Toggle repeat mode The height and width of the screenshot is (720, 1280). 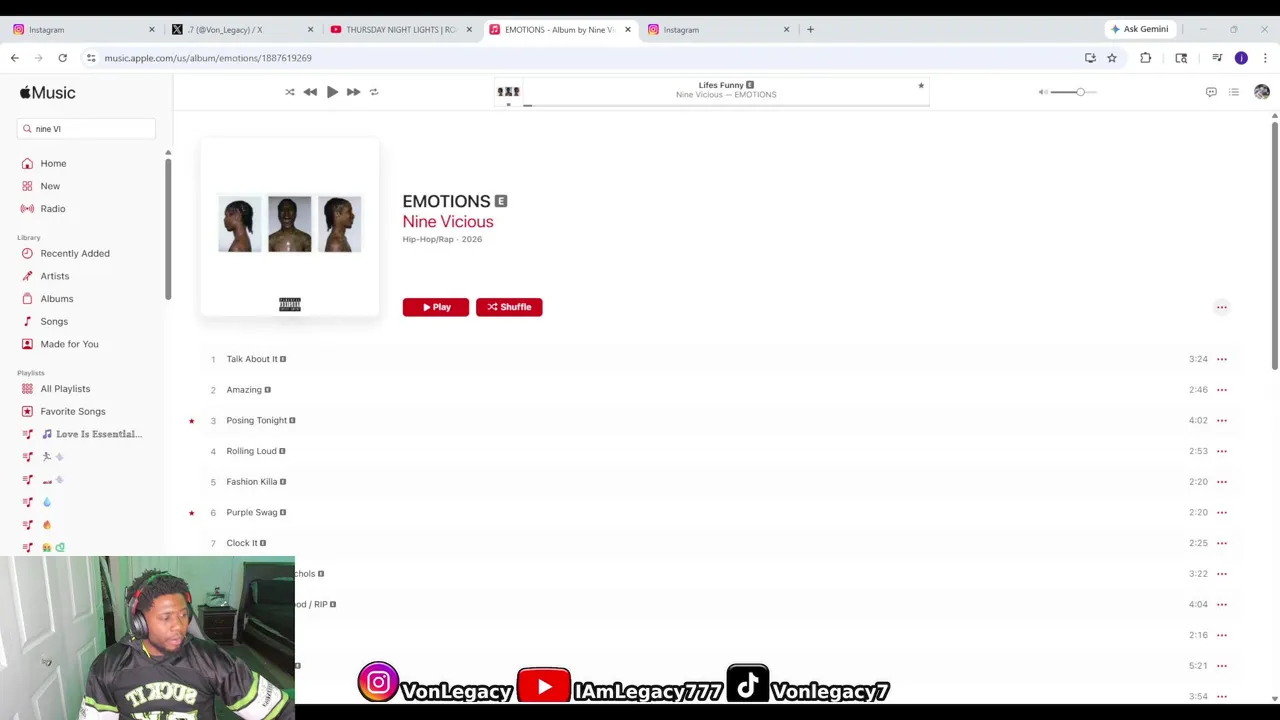tap(374, 92)
